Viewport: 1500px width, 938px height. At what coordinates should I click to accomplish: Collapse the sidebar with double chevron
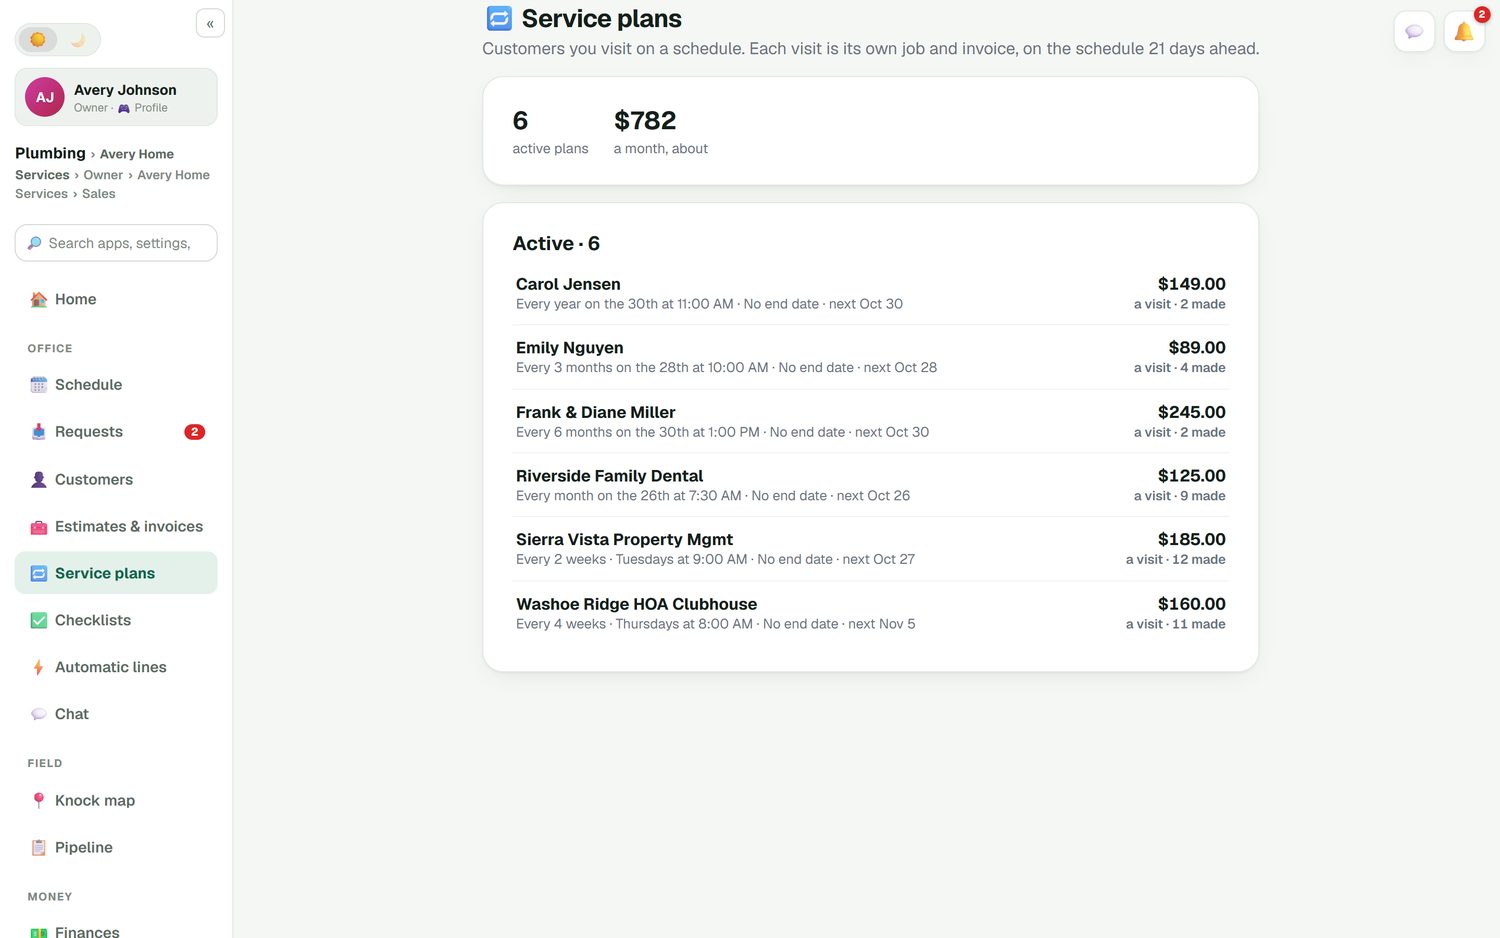[x=210, y=23]
